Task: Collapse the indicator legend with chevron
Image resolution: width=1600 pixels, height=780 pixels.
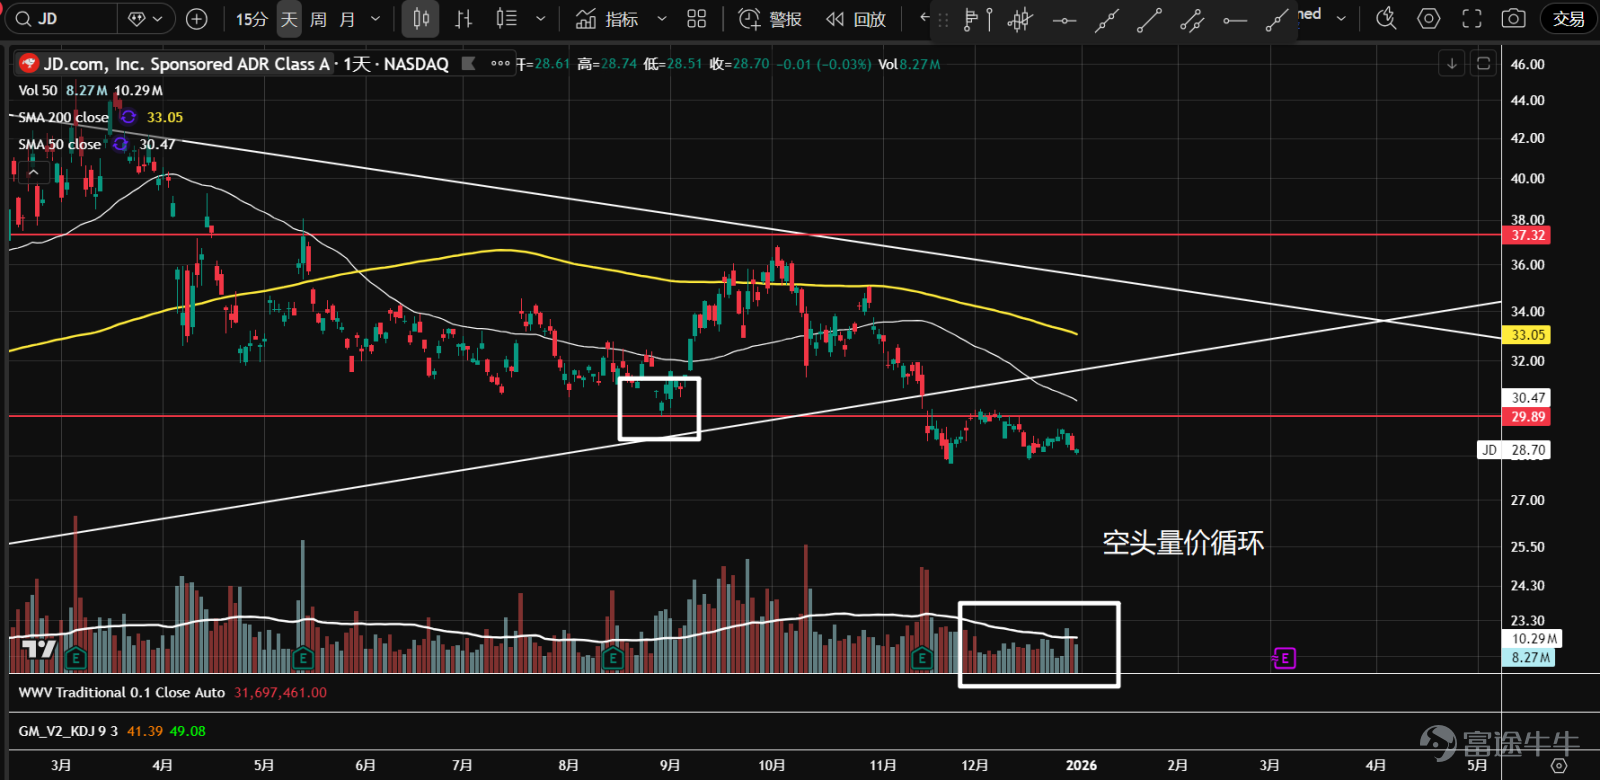Action: pos(33,172)
